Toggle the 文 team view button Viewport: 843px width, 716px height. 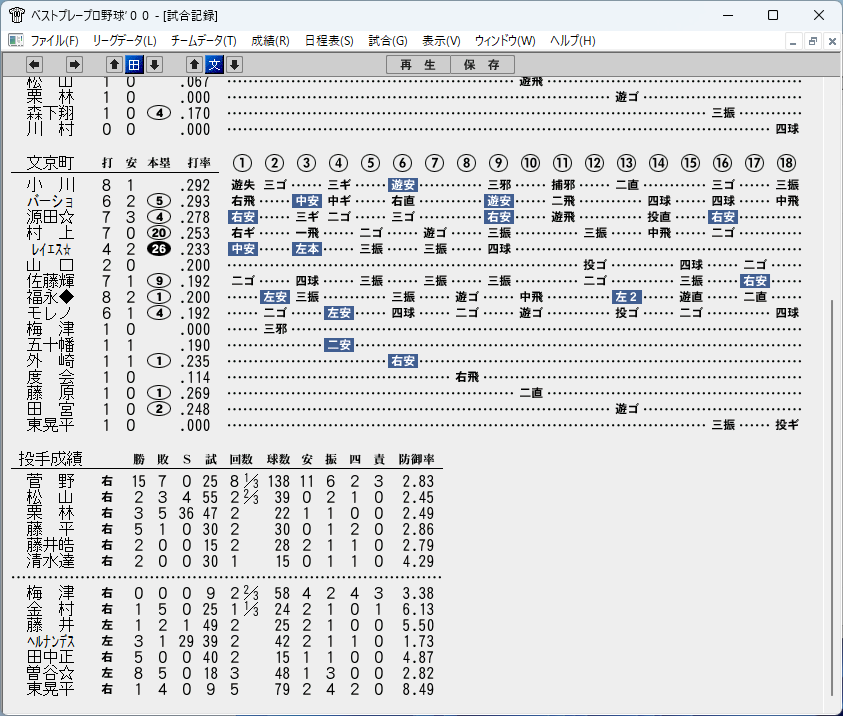tap(214, 65)
